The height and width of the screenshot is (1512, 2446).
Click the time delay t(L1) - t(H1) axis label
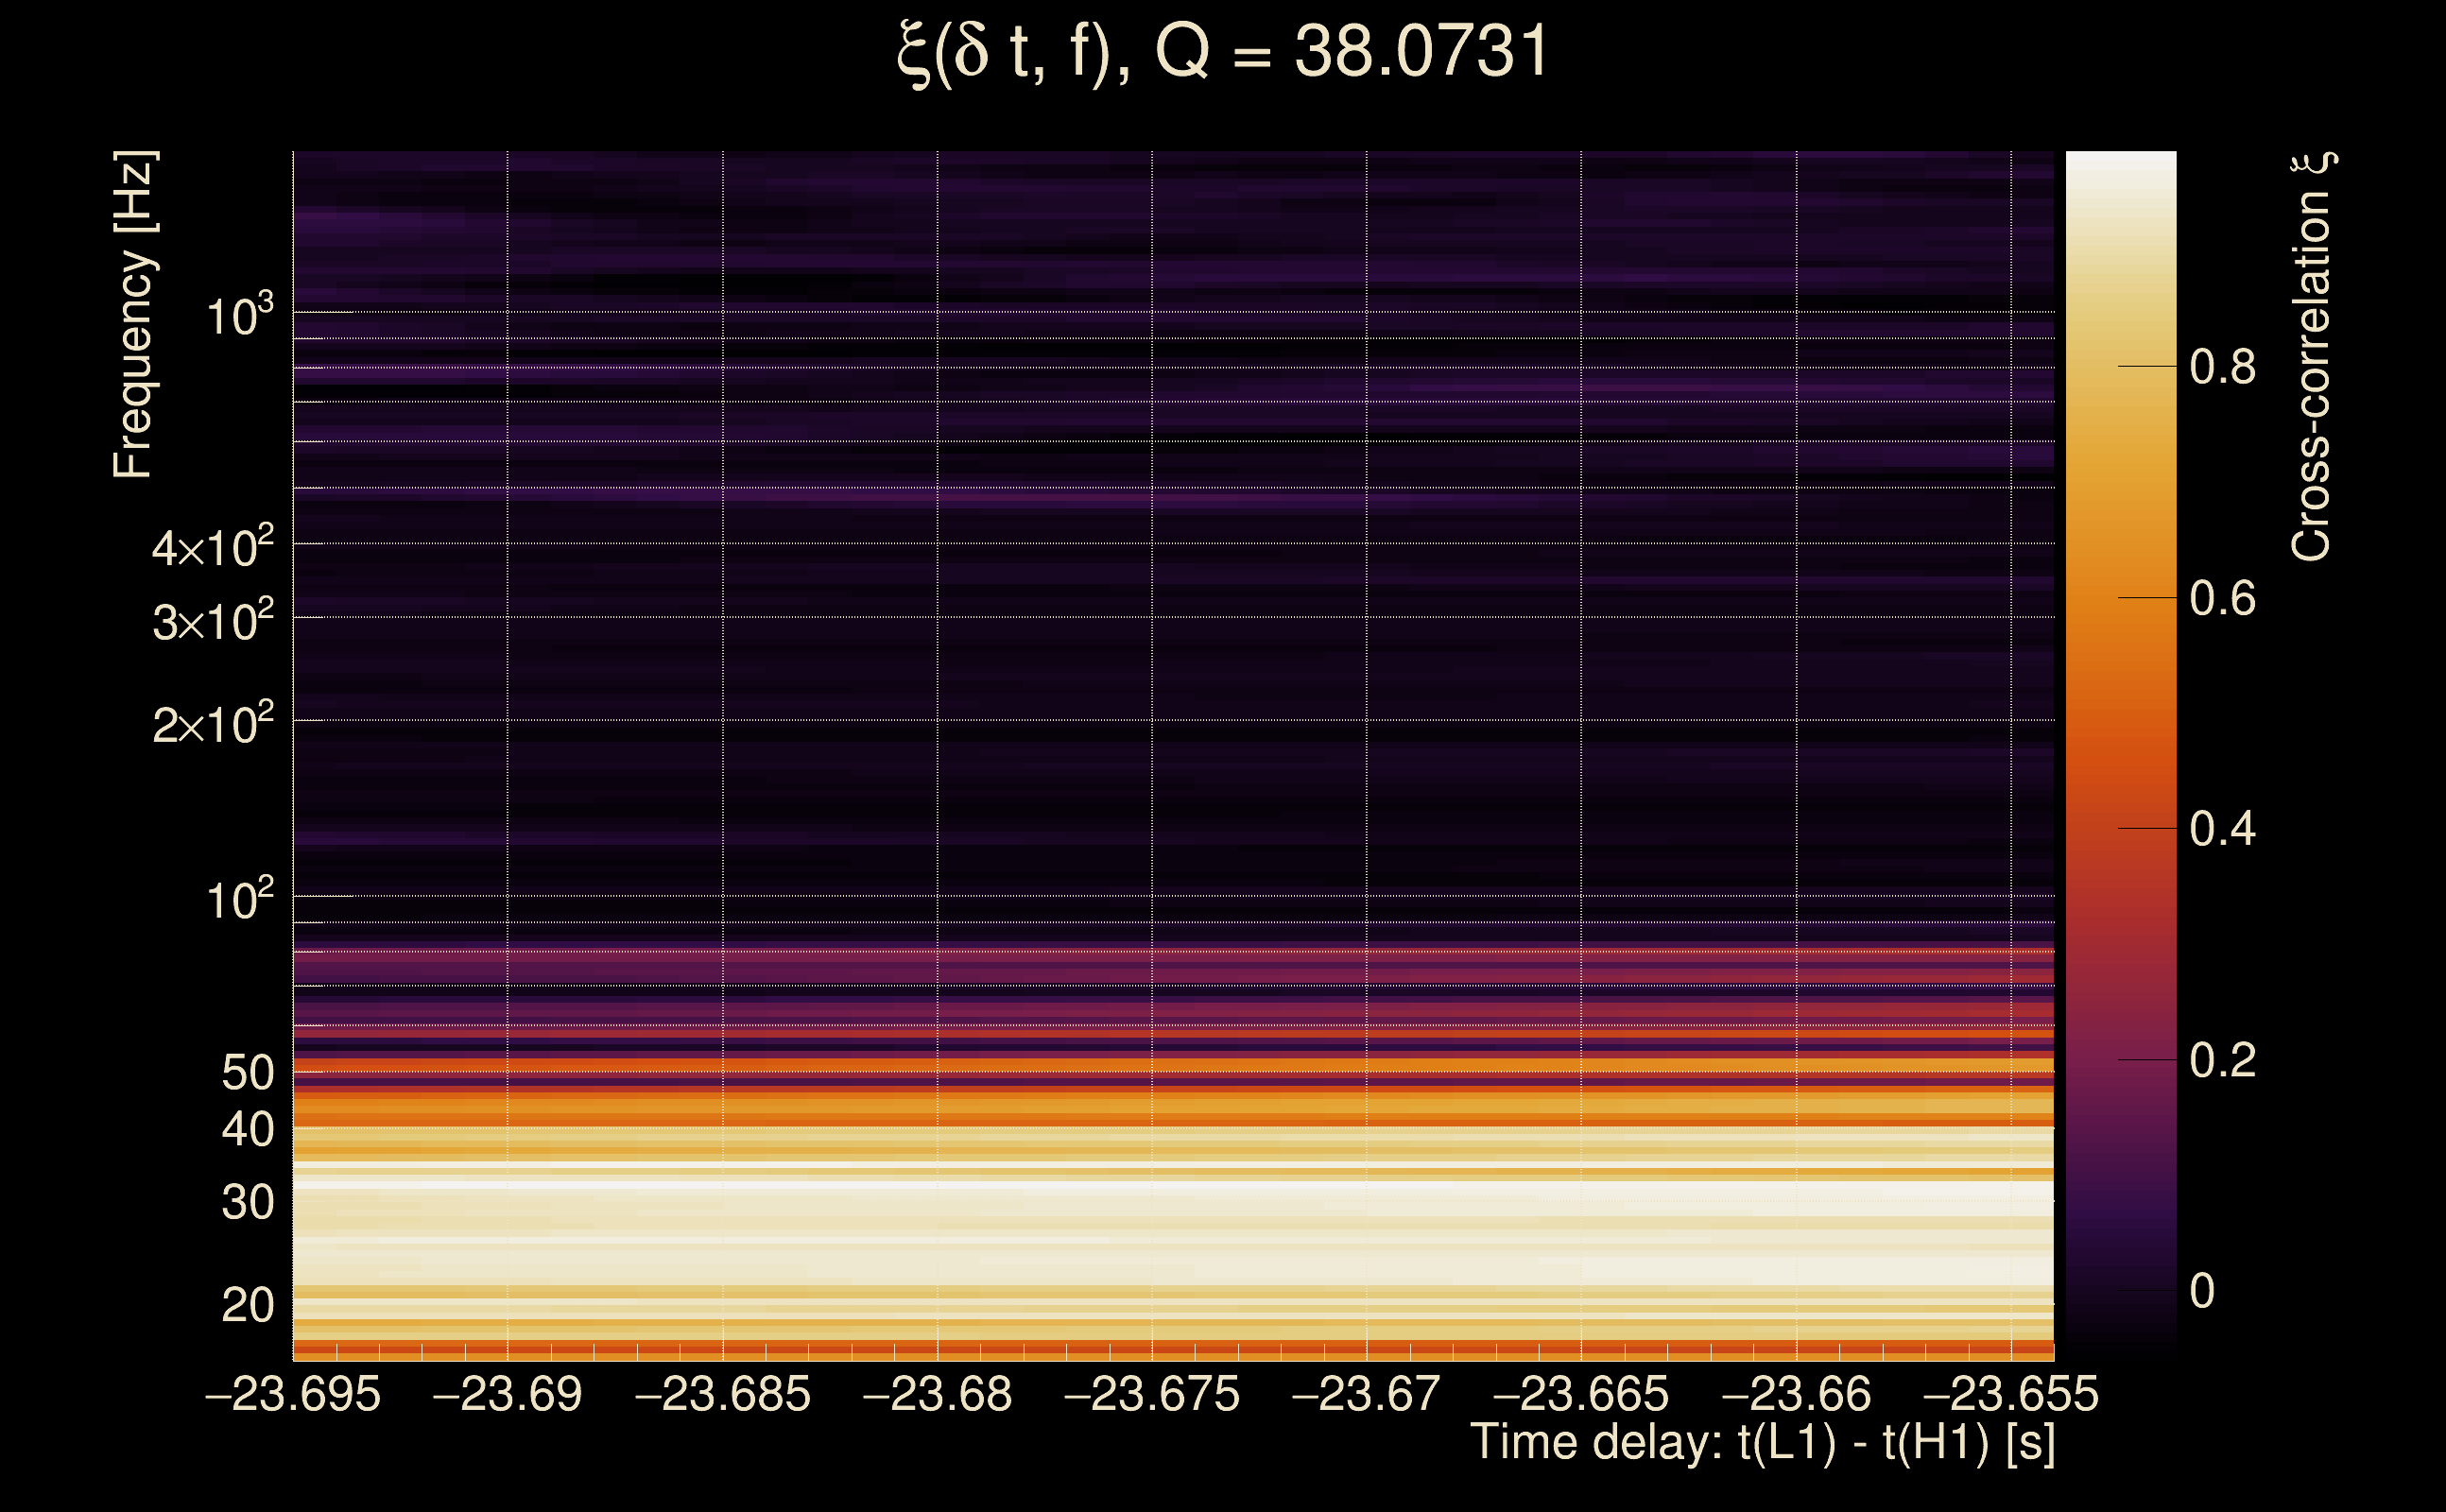click(x=1762, y=1443)
